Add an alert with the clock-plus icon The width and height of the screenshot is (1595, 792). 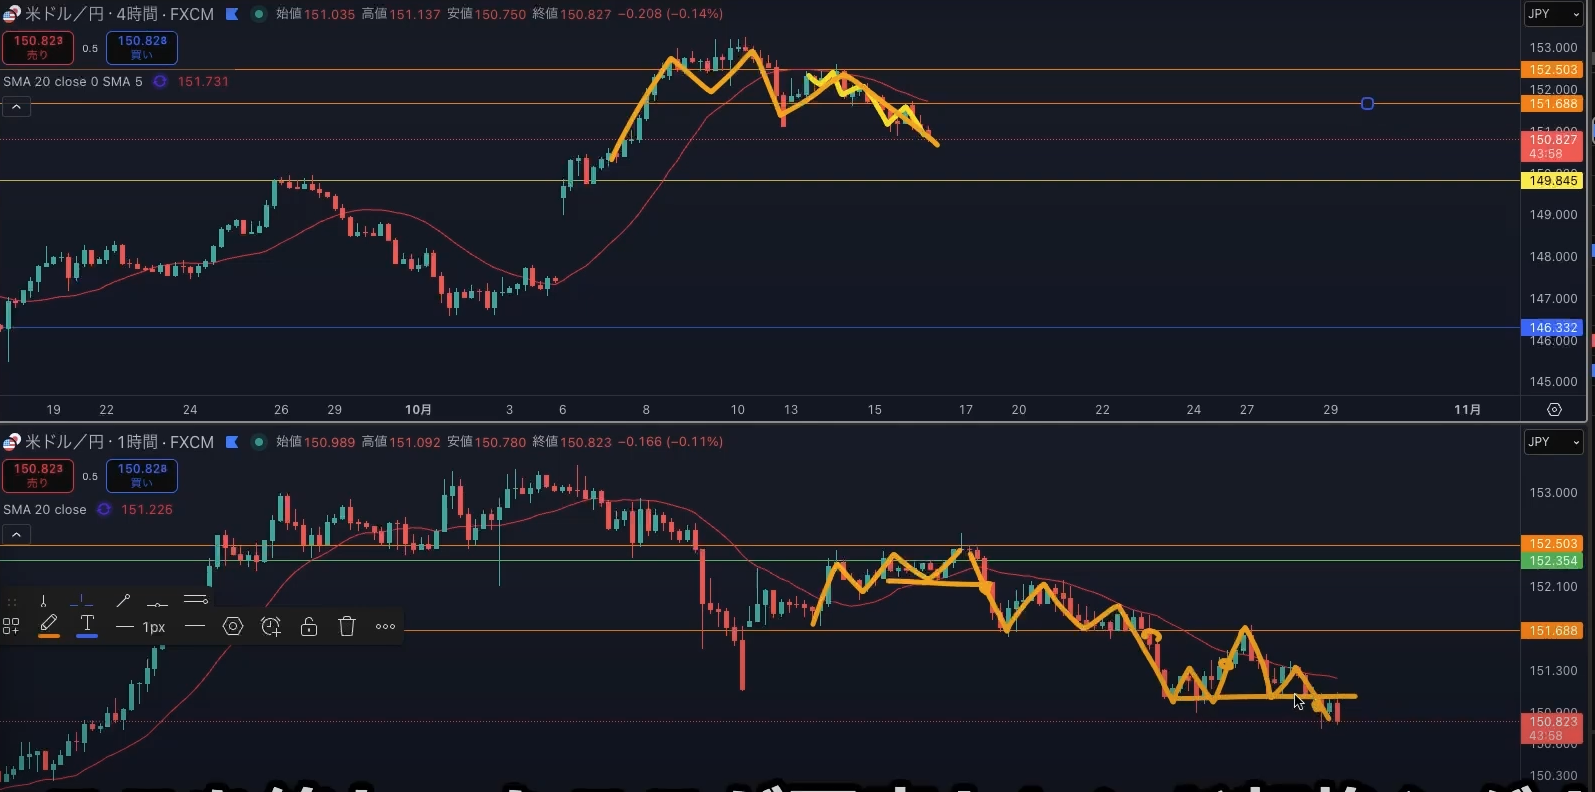(x=271, y=627)
